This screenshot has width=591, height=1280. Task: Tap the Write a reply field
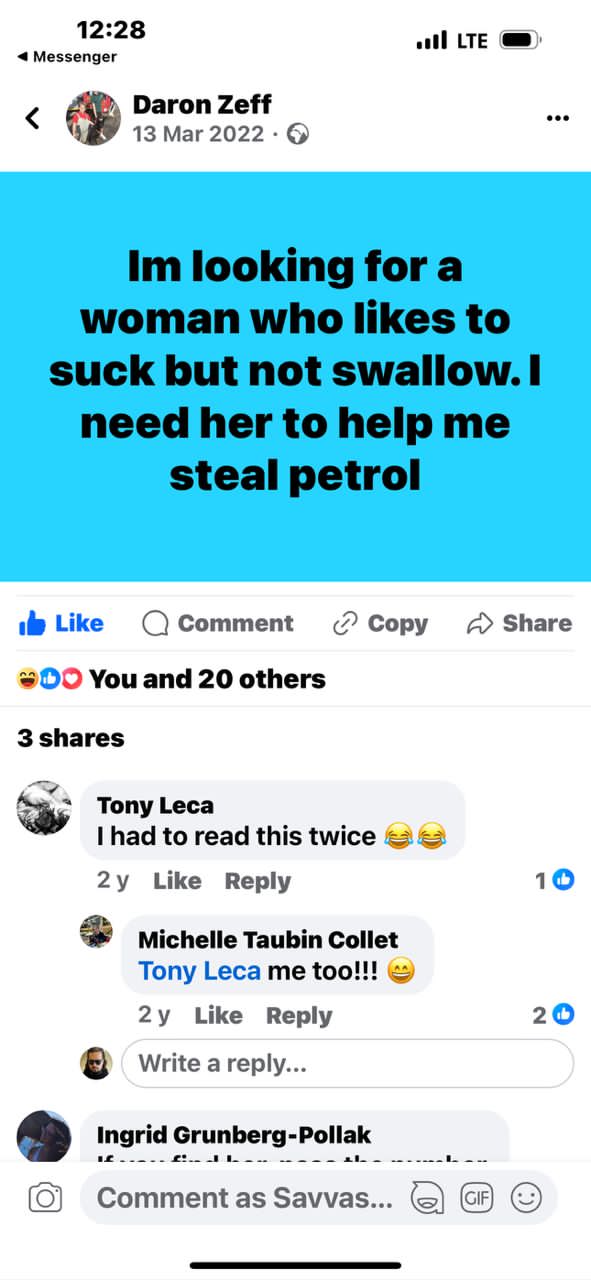(x=348, y=1063)
